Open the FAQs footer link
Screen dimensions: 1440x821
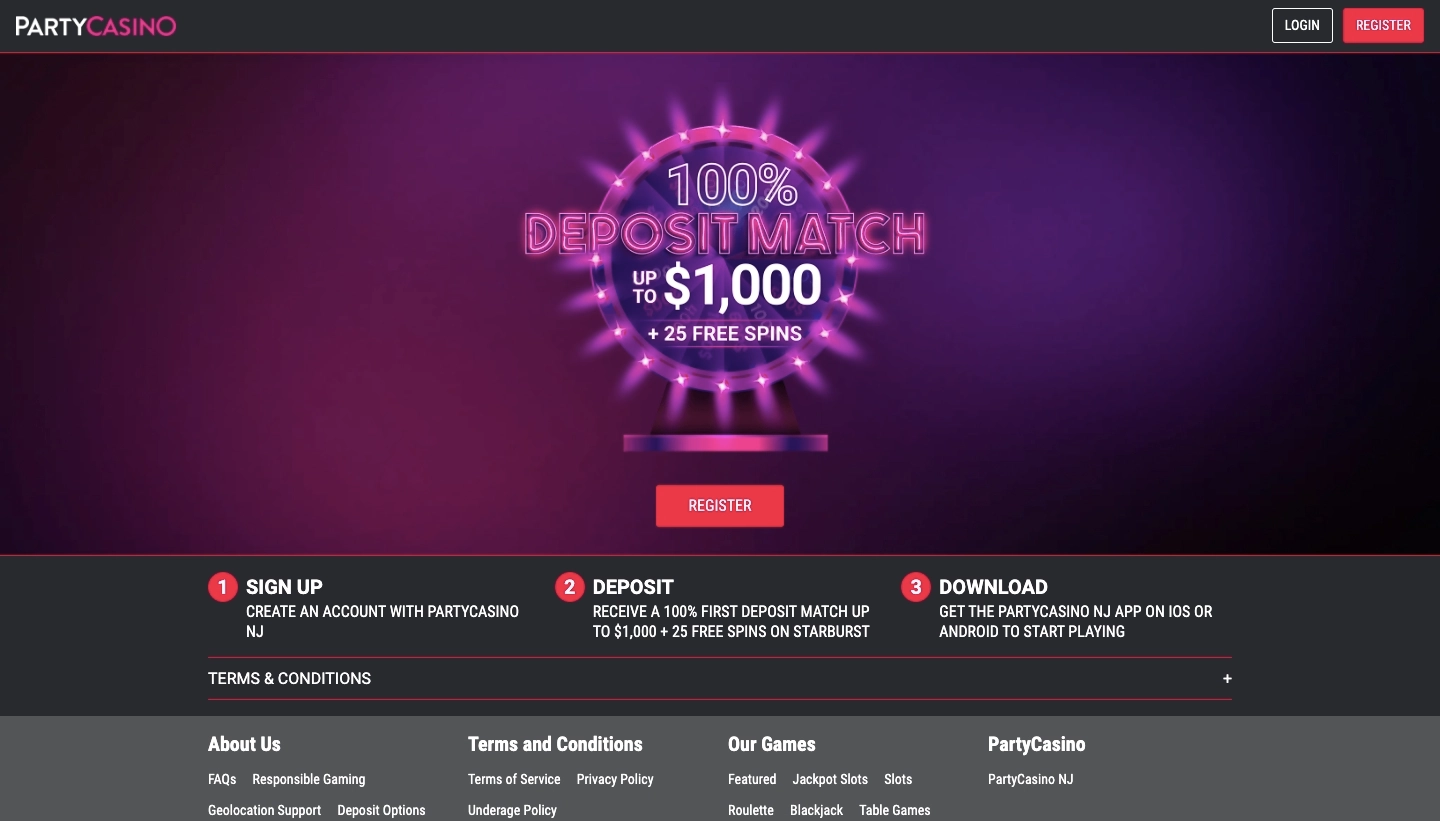222,779
